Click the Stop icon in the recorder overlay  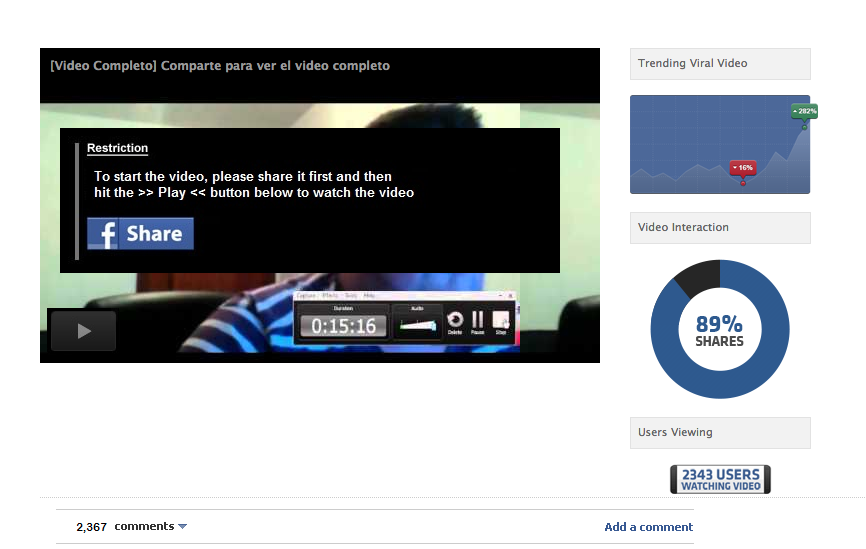501,322
